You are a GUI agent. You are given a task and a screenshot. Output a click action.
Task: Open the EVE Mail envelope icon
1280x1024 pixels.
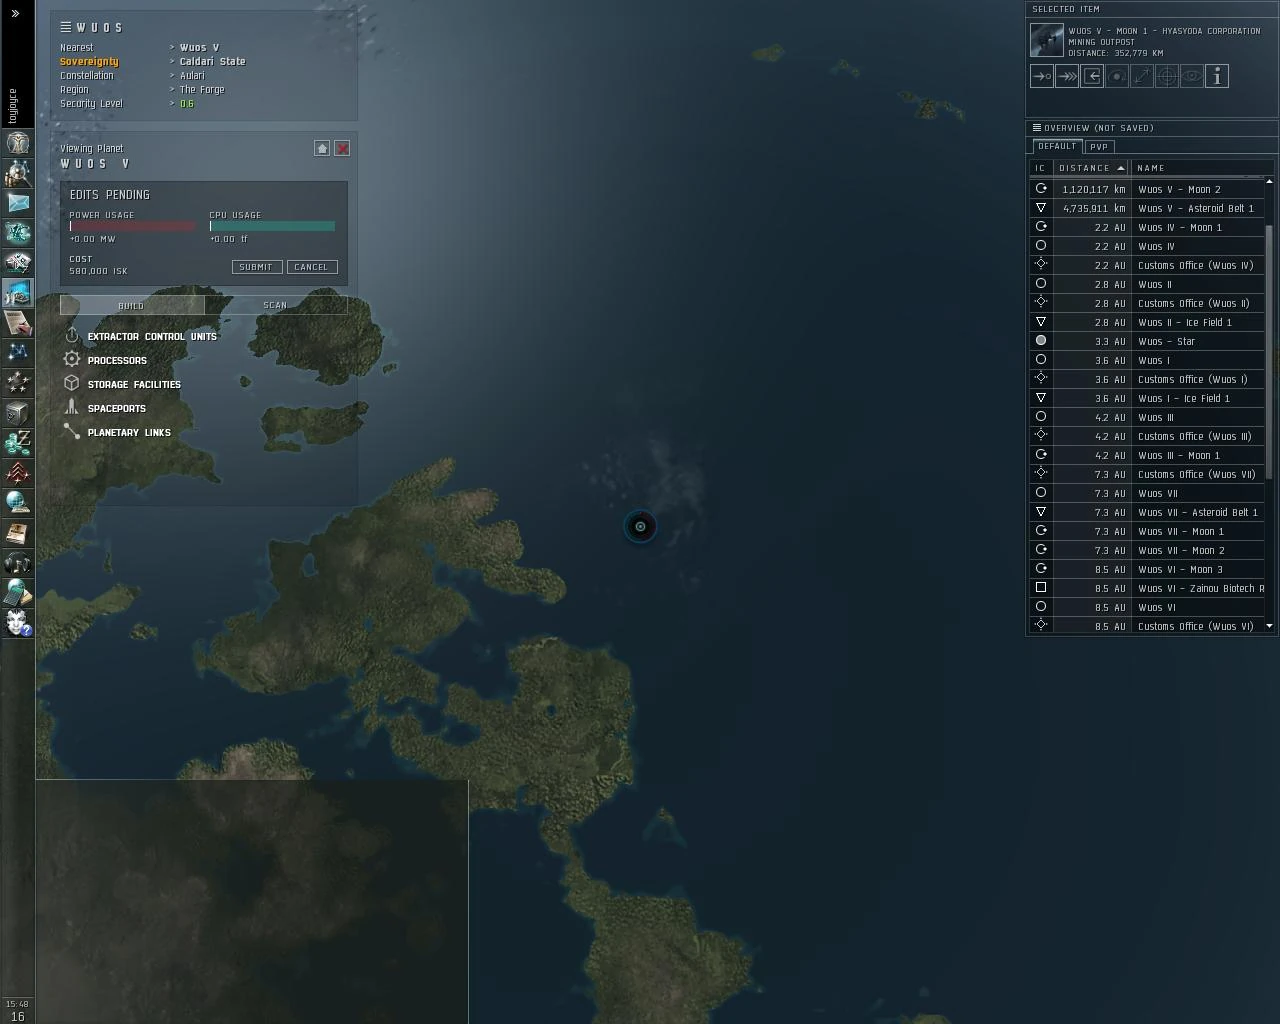tap(18, 203)
